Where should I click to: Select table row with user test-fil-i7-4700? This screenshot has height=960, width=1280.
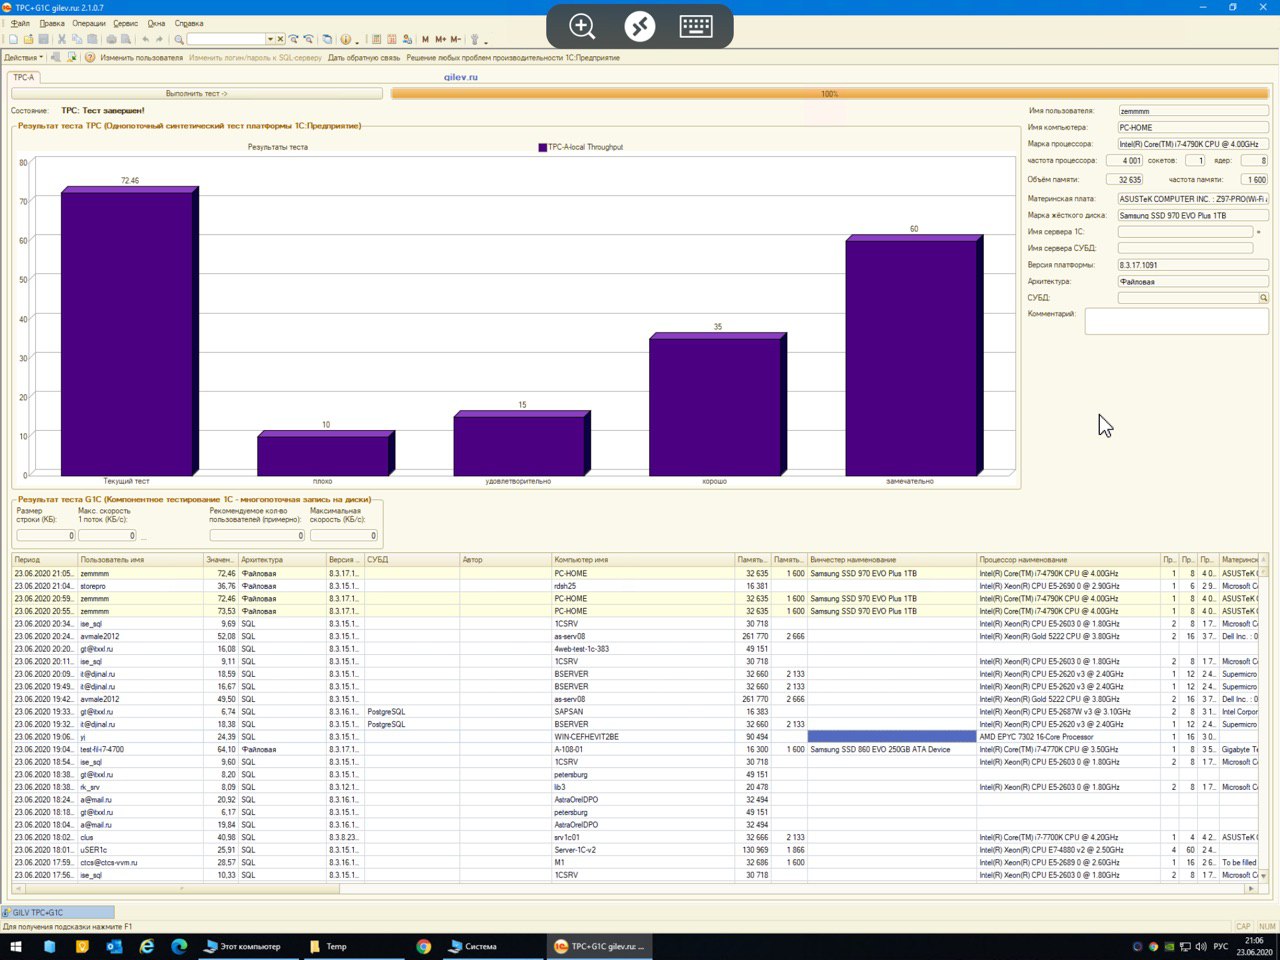point(636,749)
